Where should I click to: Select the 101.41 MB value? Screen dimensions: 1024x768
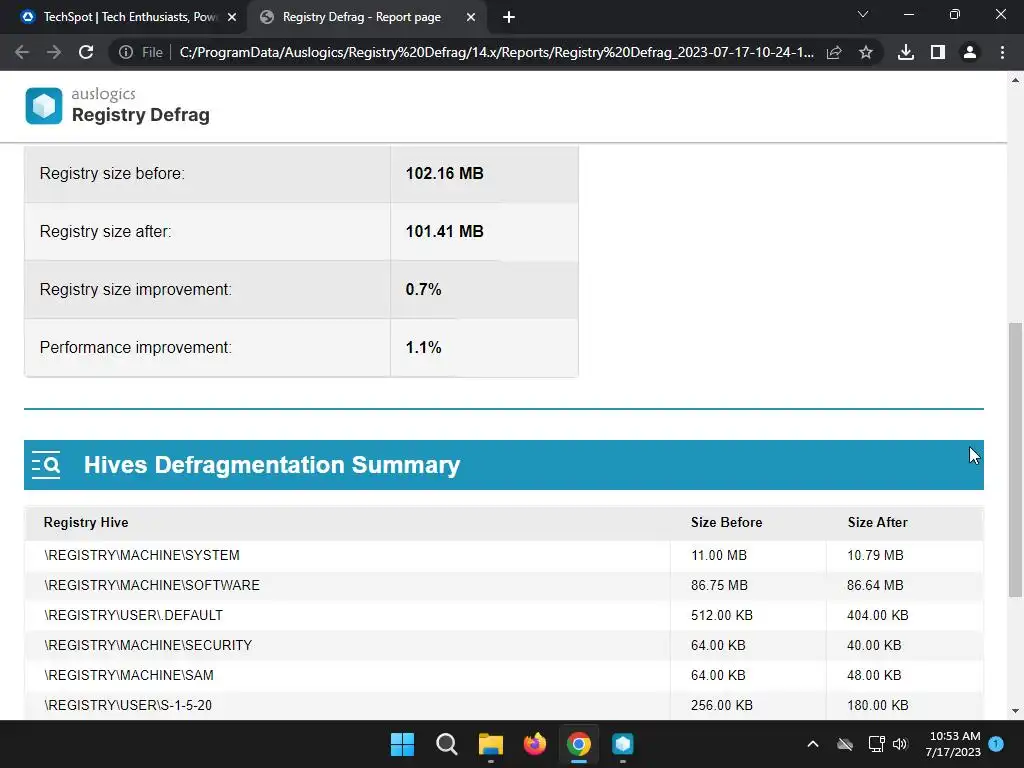[x=445, y=232]
